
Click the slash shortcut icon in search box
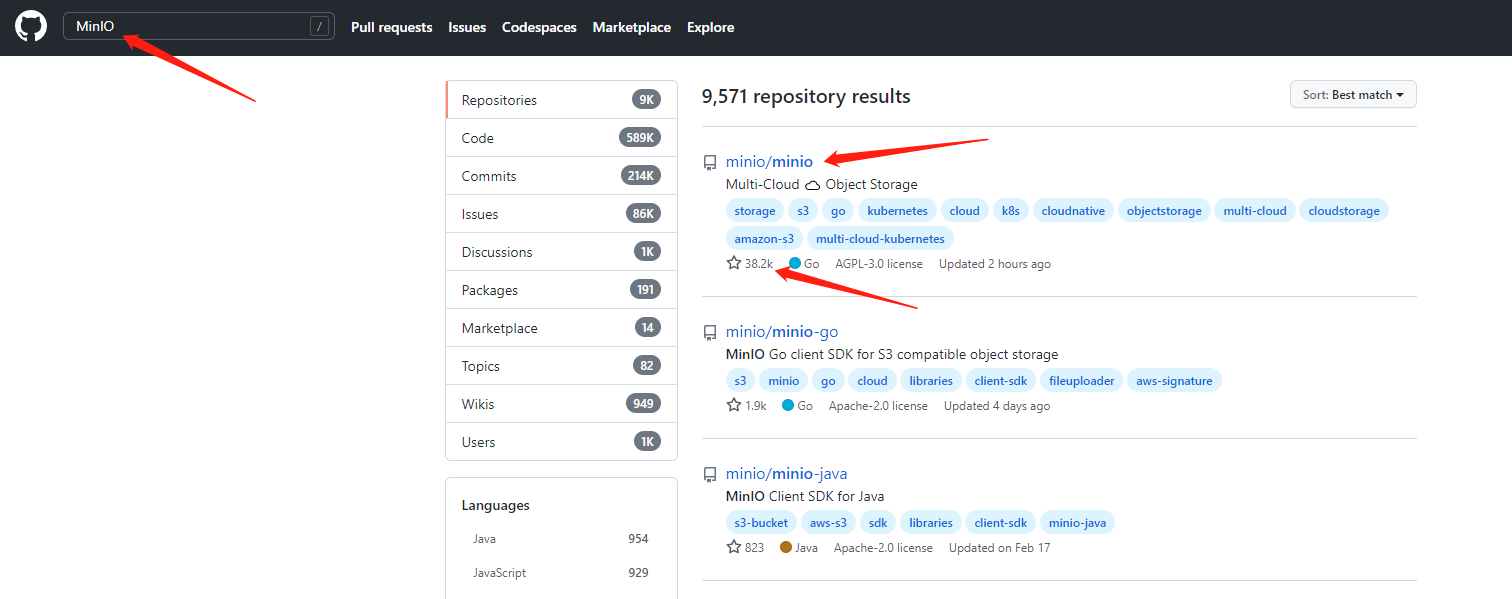(319, 27)
